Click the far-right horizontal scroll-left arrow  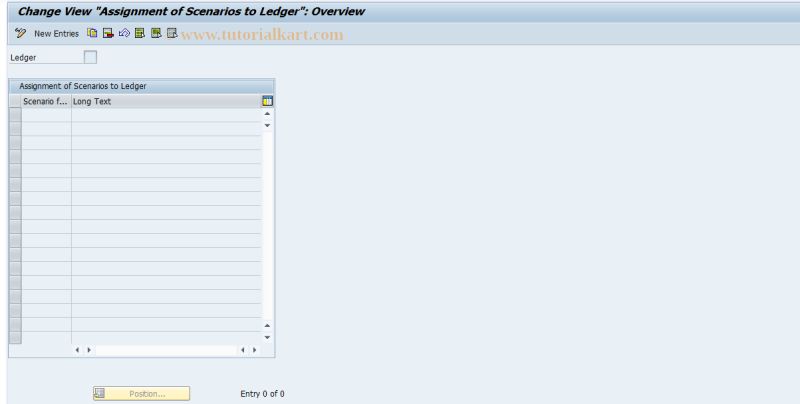242,350
